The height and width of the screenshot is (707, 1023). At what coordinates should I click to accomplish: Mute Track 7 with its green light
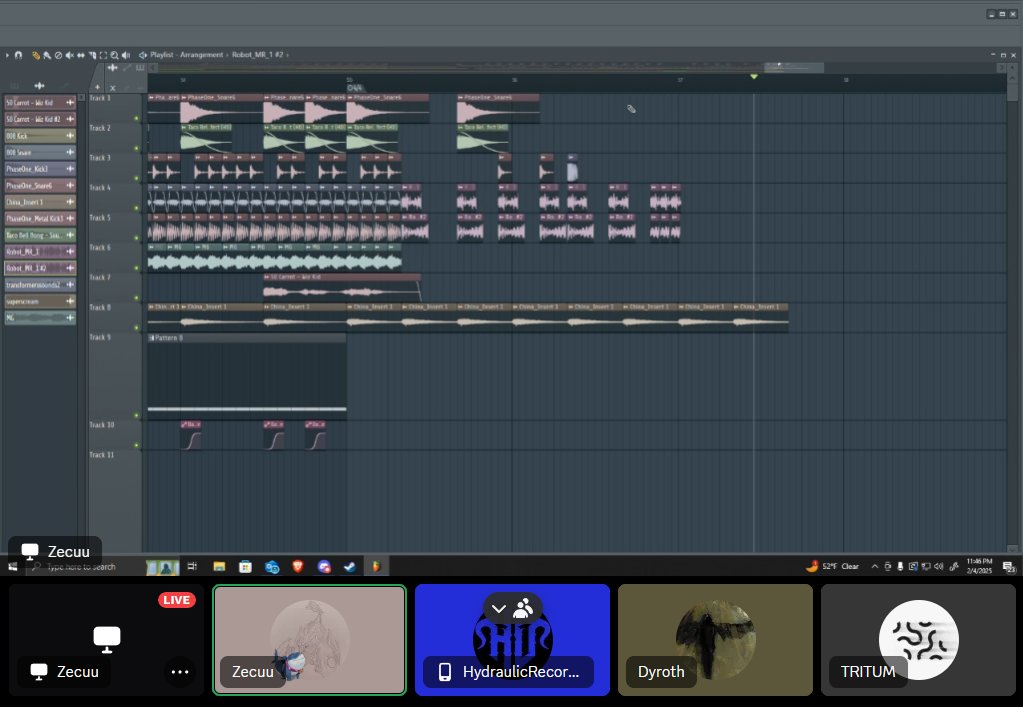coord(136,298)
